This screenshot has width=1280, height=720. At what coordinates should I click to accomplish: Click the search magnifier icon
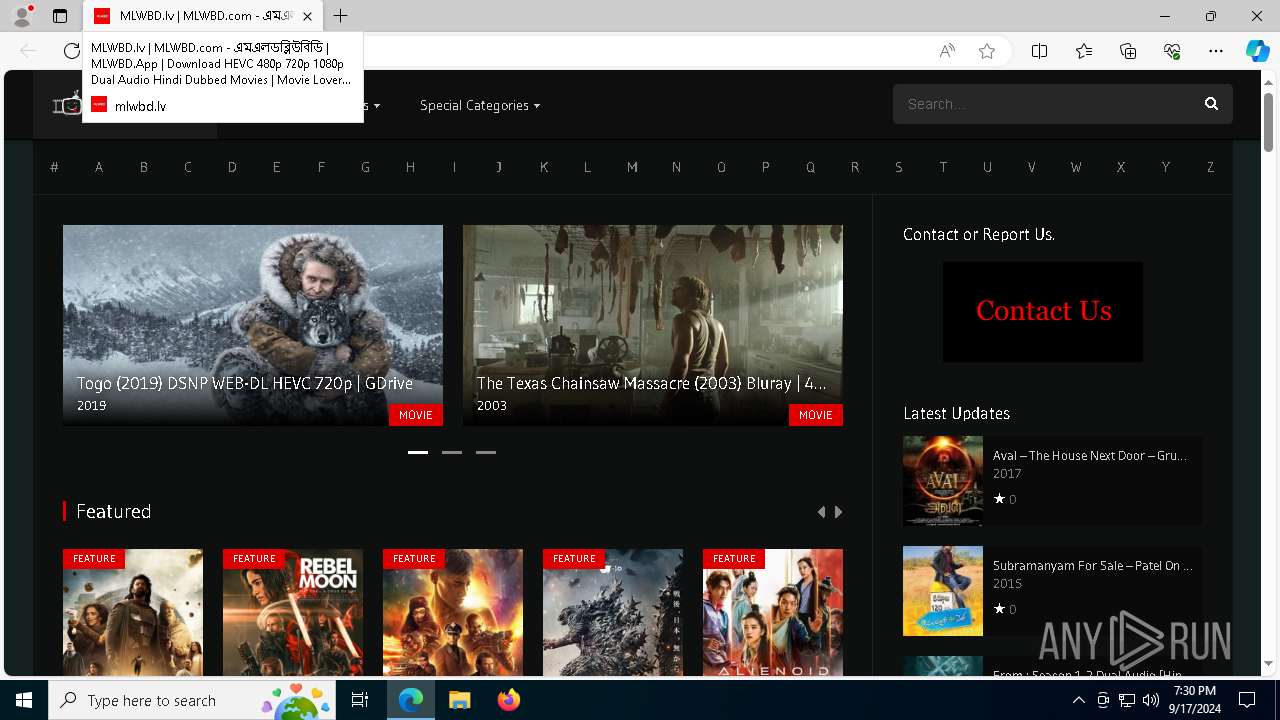coord(1211,104)
